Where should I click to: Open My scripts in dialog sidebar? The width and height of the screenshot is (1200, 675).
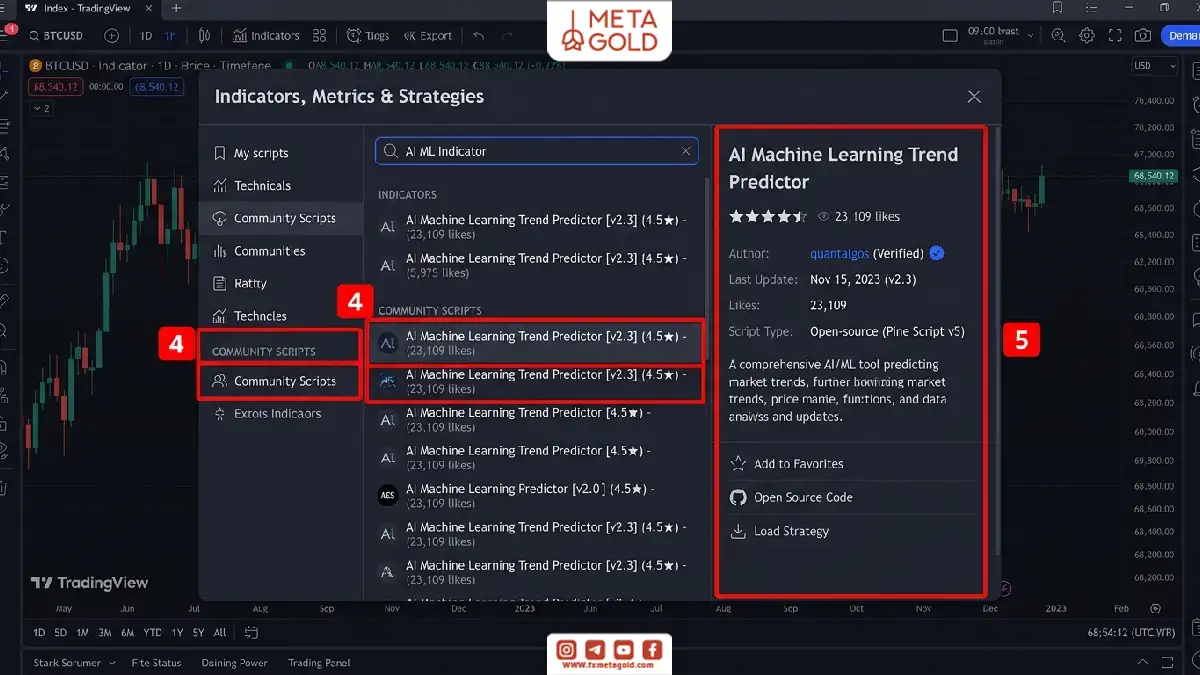pos(281,153)
